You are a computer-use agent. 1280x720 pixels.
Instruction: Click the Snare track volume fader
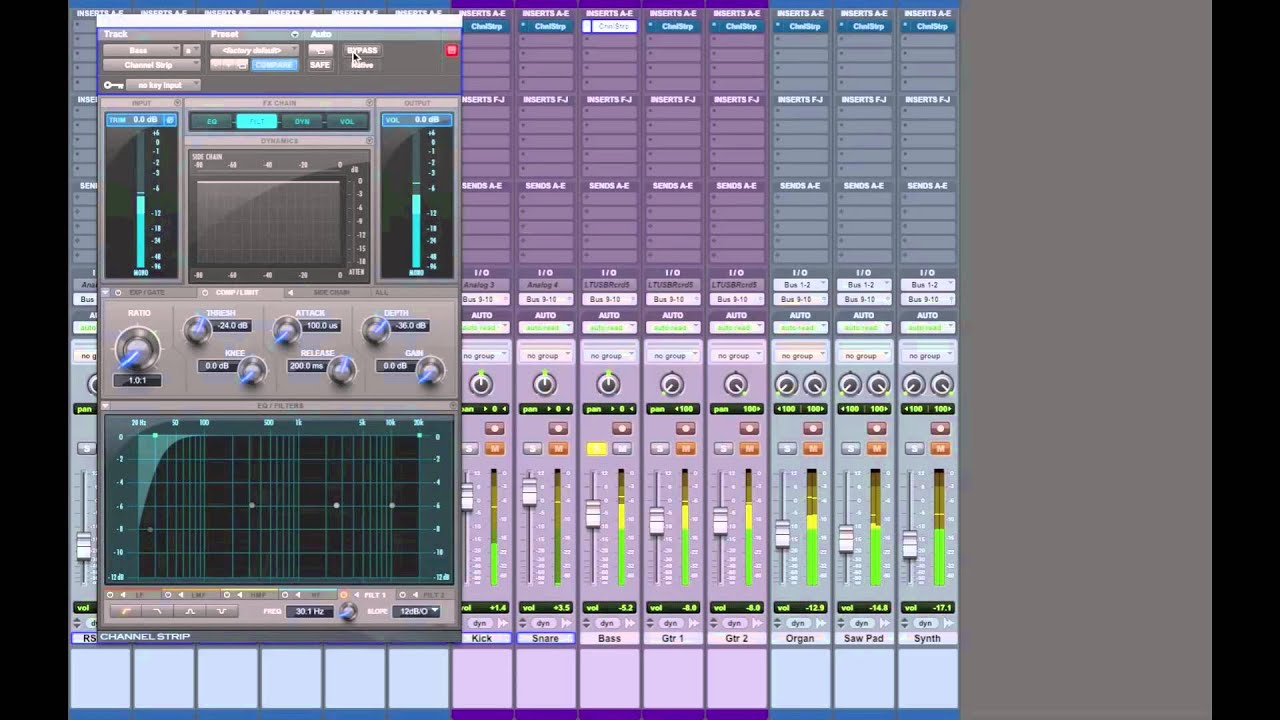click(x=529, y=492)
